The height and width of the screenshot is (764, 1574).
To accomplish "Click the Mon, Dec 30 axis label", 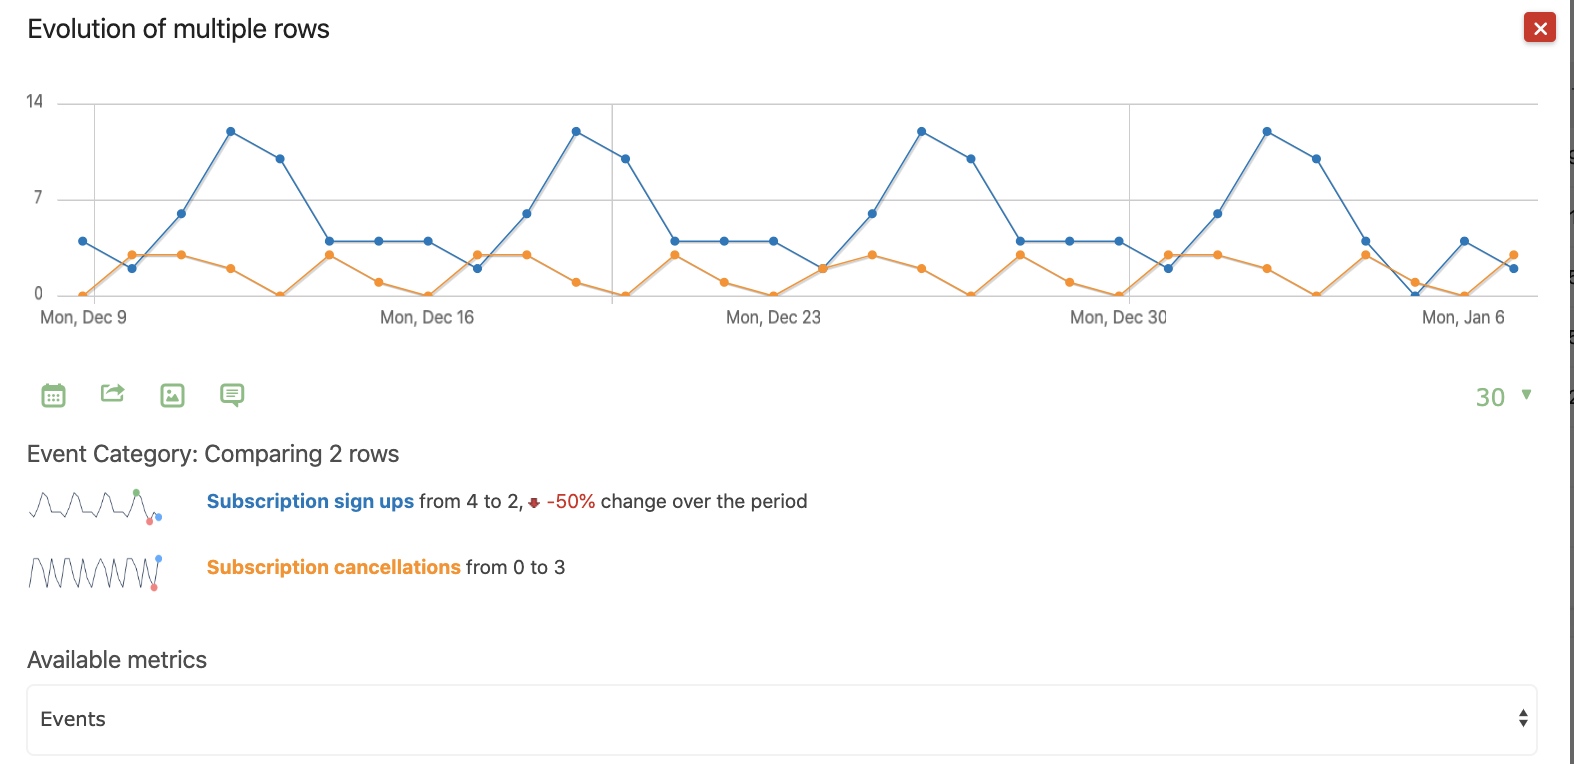I will 1118,318.
